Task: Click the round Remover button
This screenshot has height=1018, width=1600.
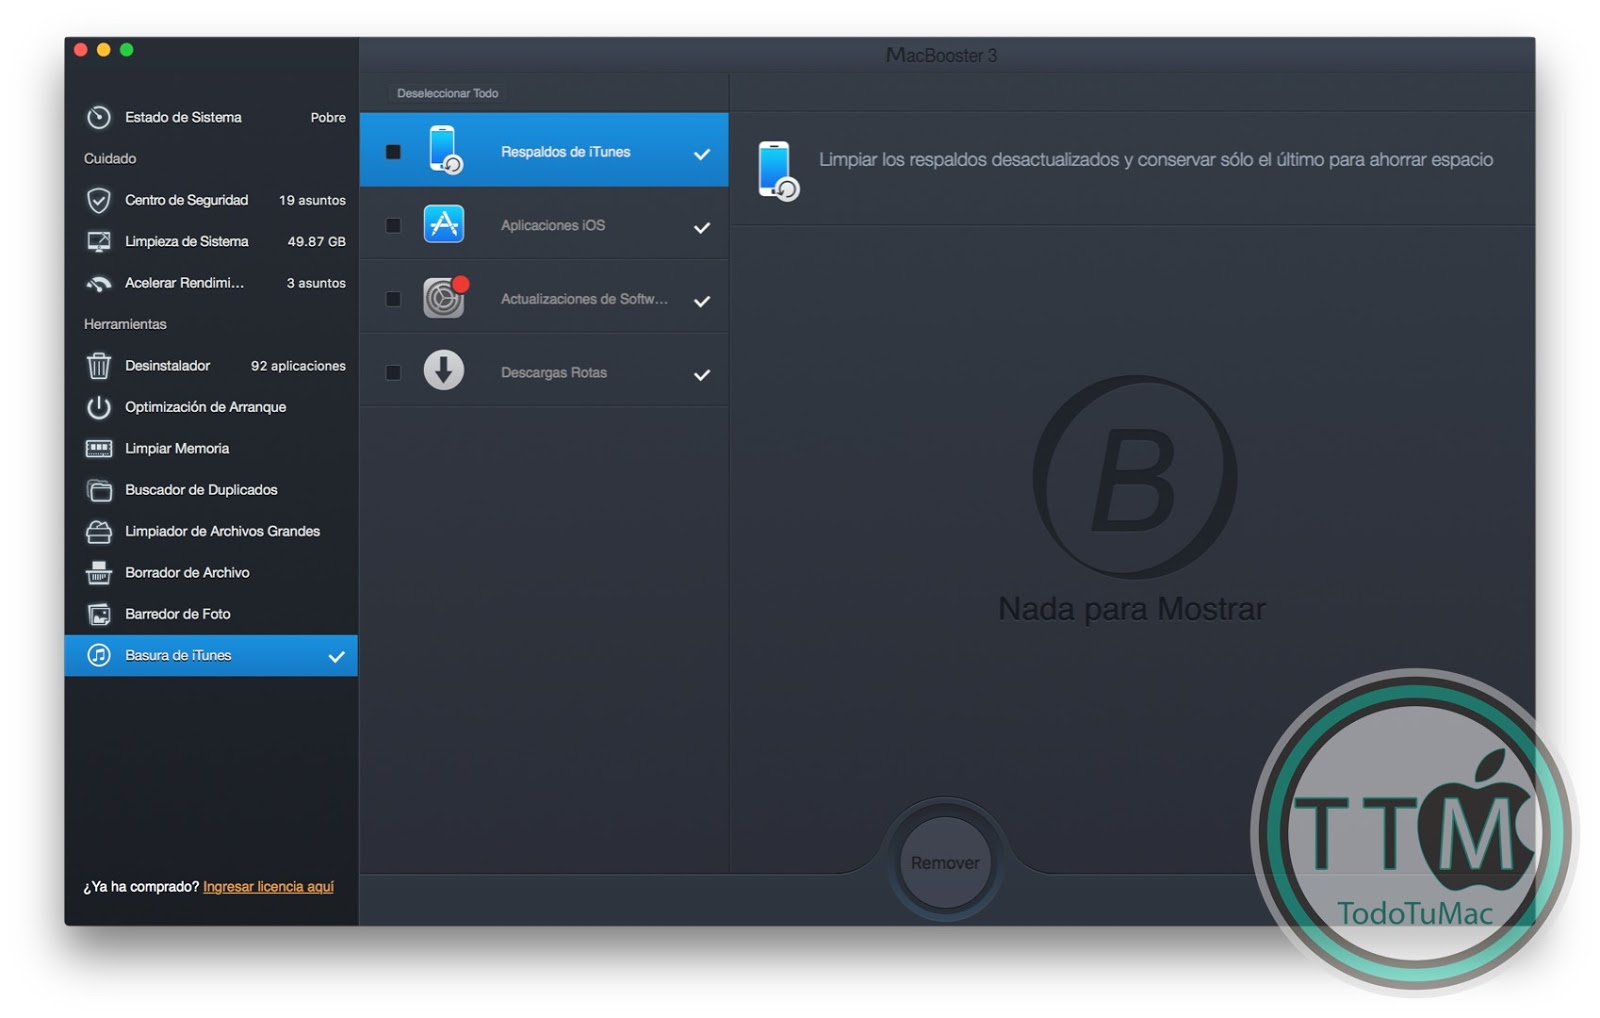Action: tap(945, 862)
